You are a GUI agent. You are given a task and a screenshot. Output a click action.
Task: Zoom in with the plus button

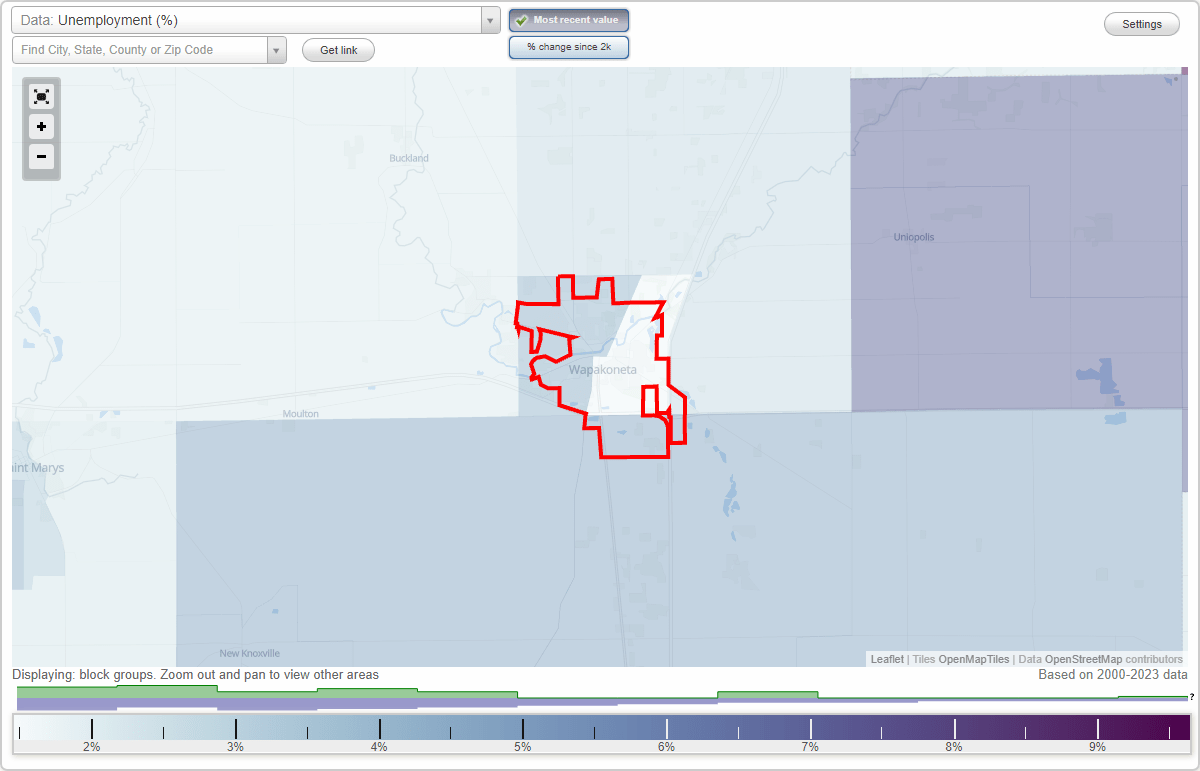[x=41, y=127]
